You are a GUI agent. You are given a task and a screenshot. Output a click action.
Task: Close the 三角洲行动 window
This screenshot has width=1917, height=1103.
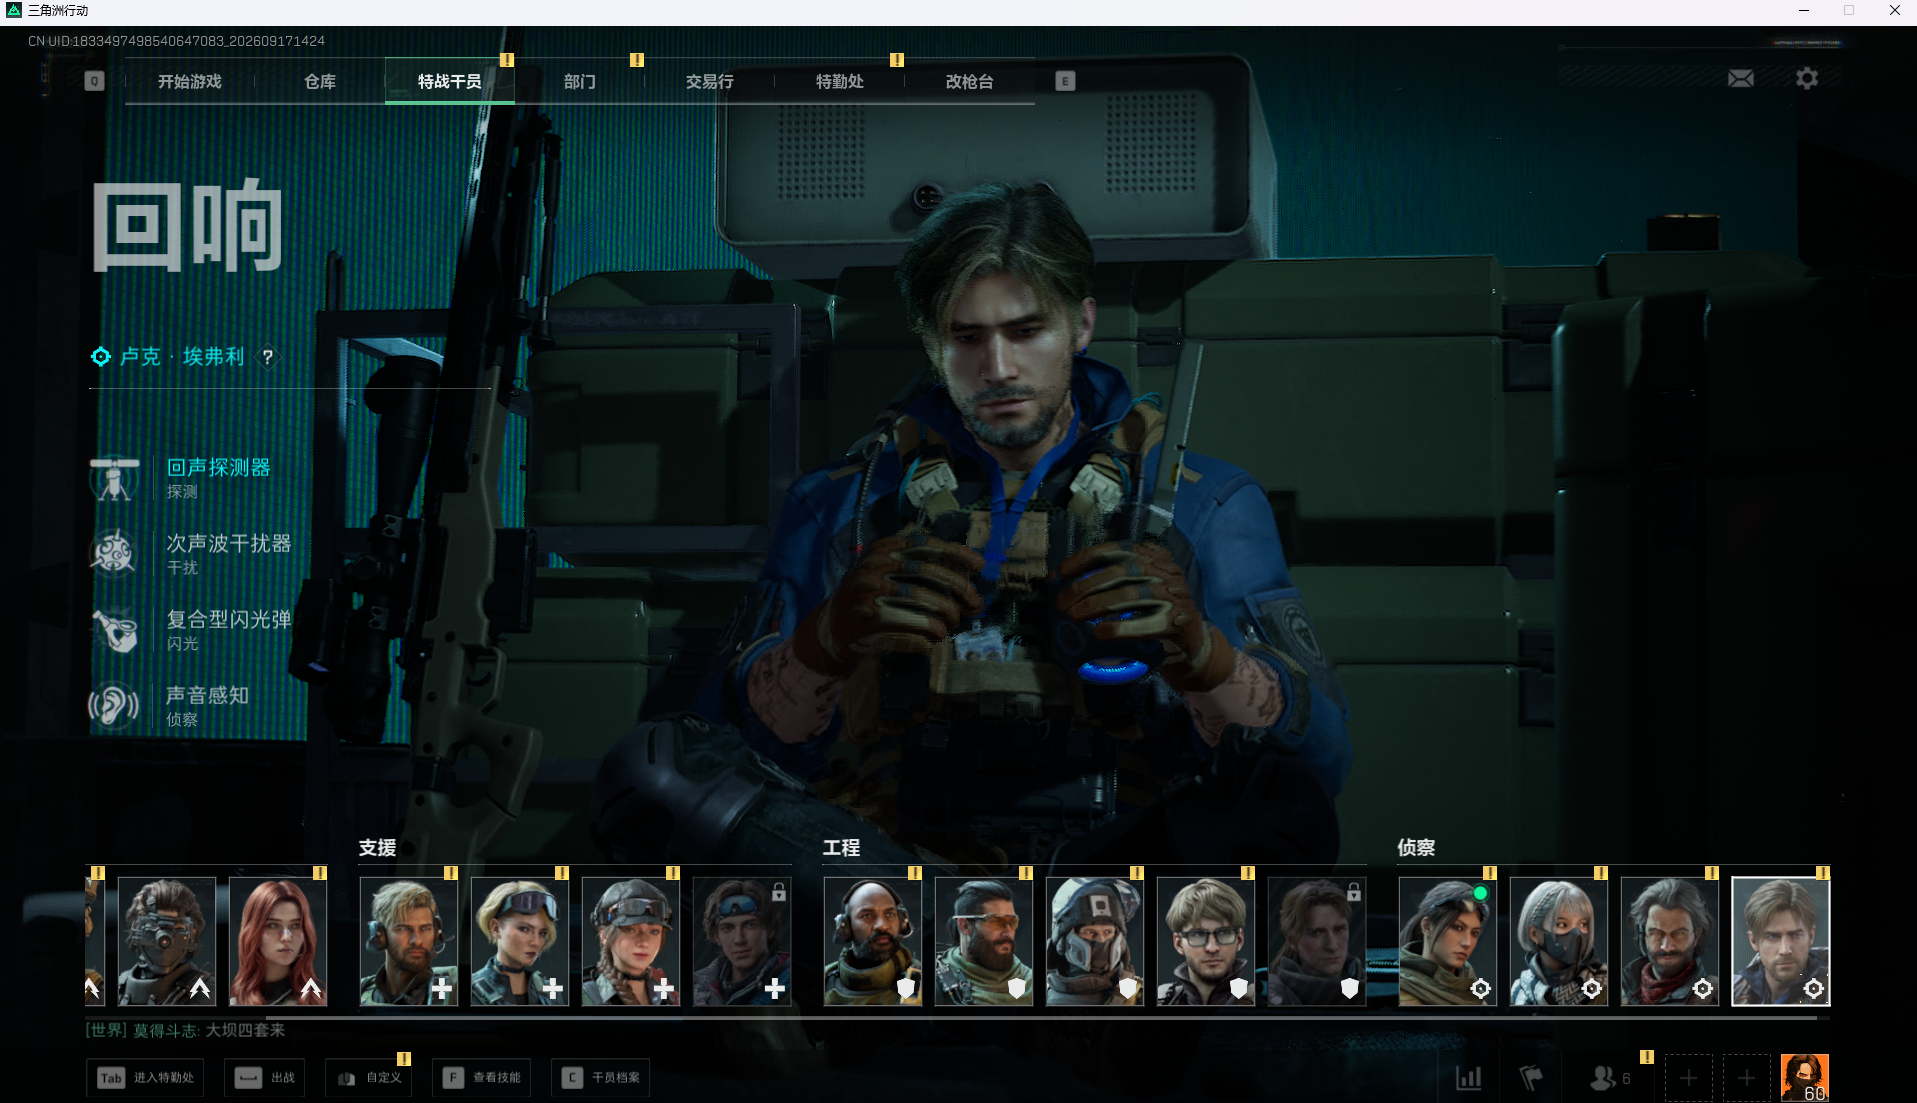tap(1894, 11)
